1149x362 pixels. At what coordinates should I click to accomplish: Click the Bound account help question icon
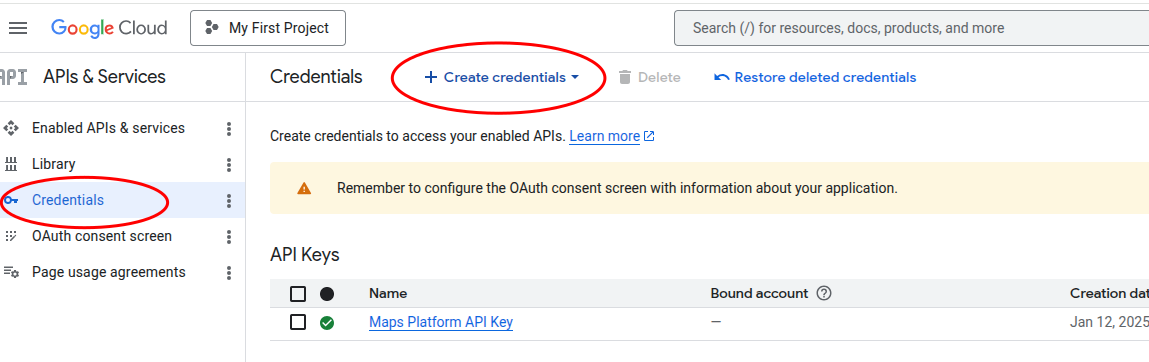[824, 294]
